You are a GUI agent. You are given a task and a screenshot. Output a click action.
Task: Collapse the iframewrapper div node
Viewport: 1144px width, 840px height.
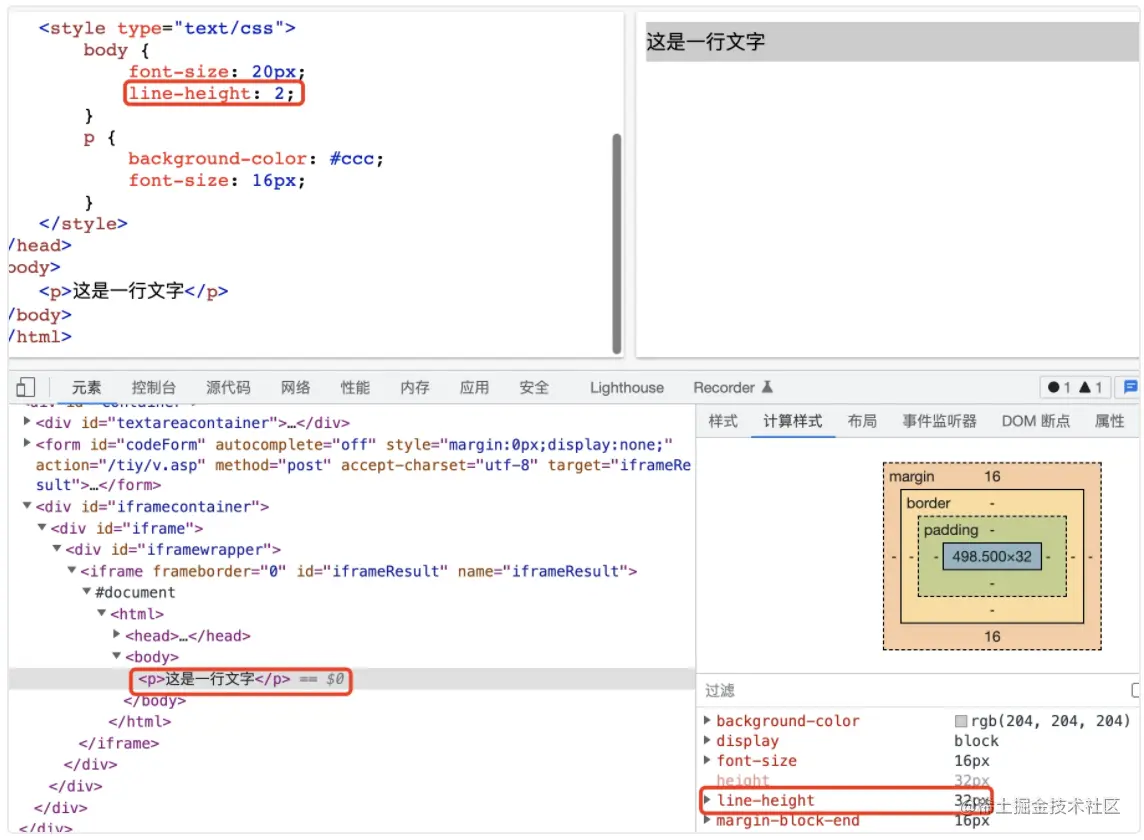pyautogui.click(x=56, y=548)
